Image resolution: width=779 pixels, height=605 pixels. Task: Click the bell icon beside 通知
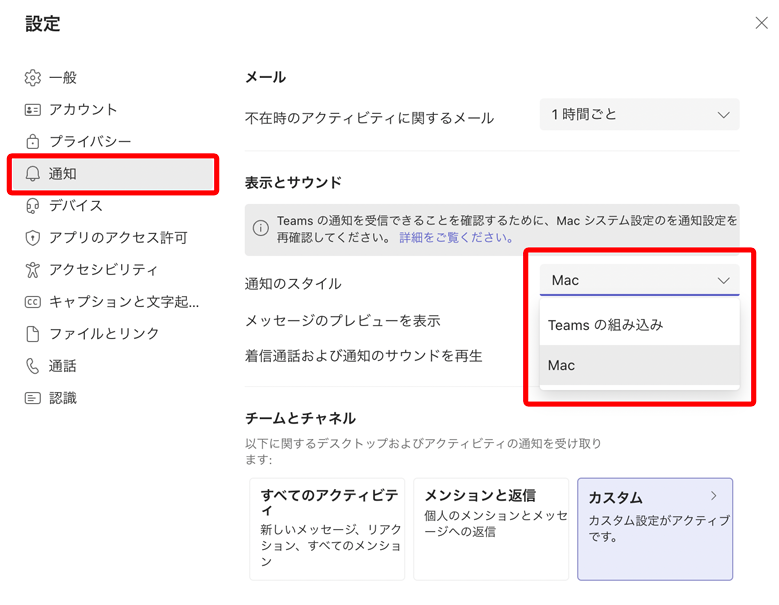point(33,174)
